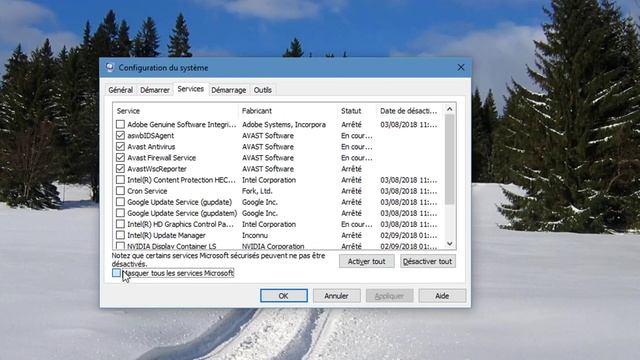Click the Désactiver tout button
Image resolution: width=640 pixels, height=360 pixels.
(427, 261)
